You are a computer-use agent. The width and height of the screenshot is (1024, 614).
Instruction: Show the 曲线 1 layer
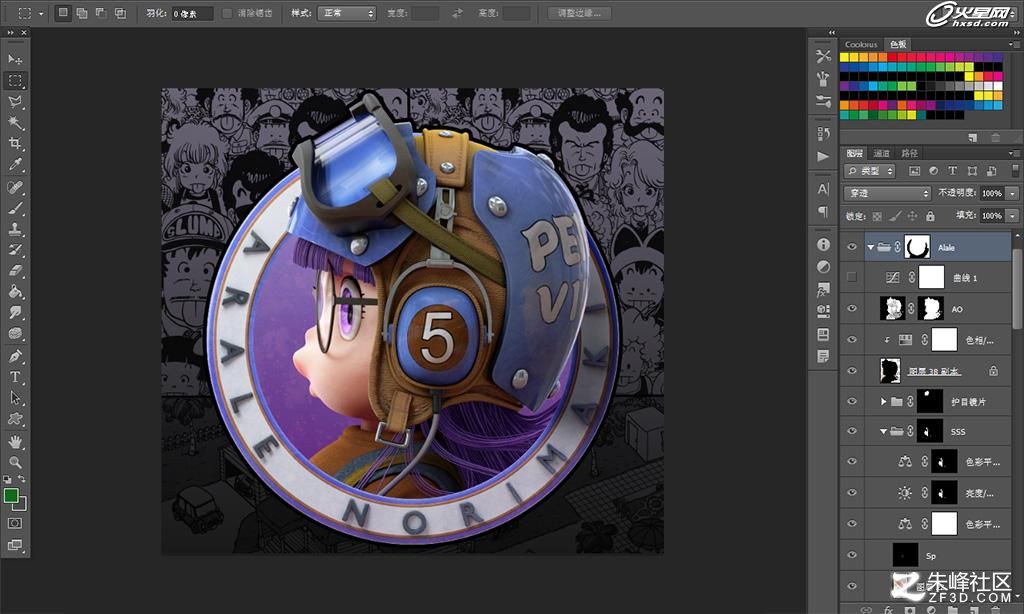[852, 277]
